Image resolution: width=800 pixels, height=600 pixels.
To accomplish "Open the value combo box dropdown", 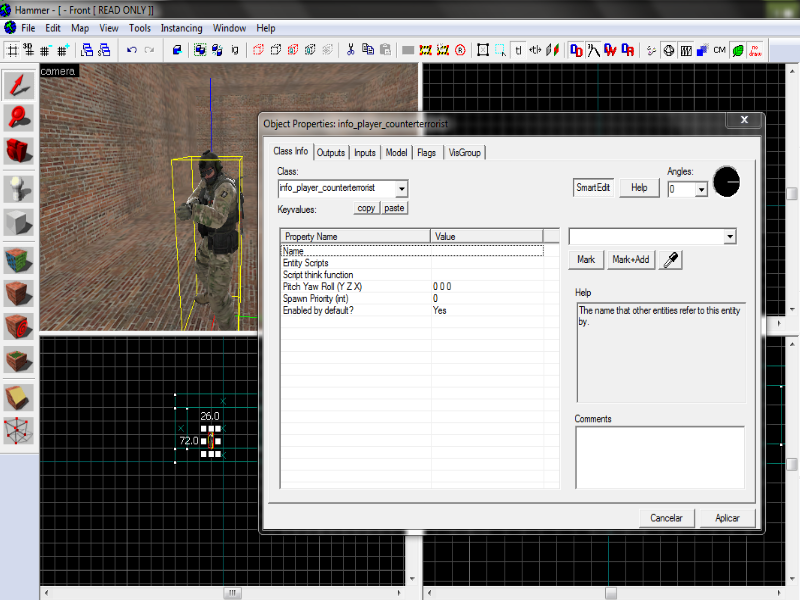I will point(729,237).
